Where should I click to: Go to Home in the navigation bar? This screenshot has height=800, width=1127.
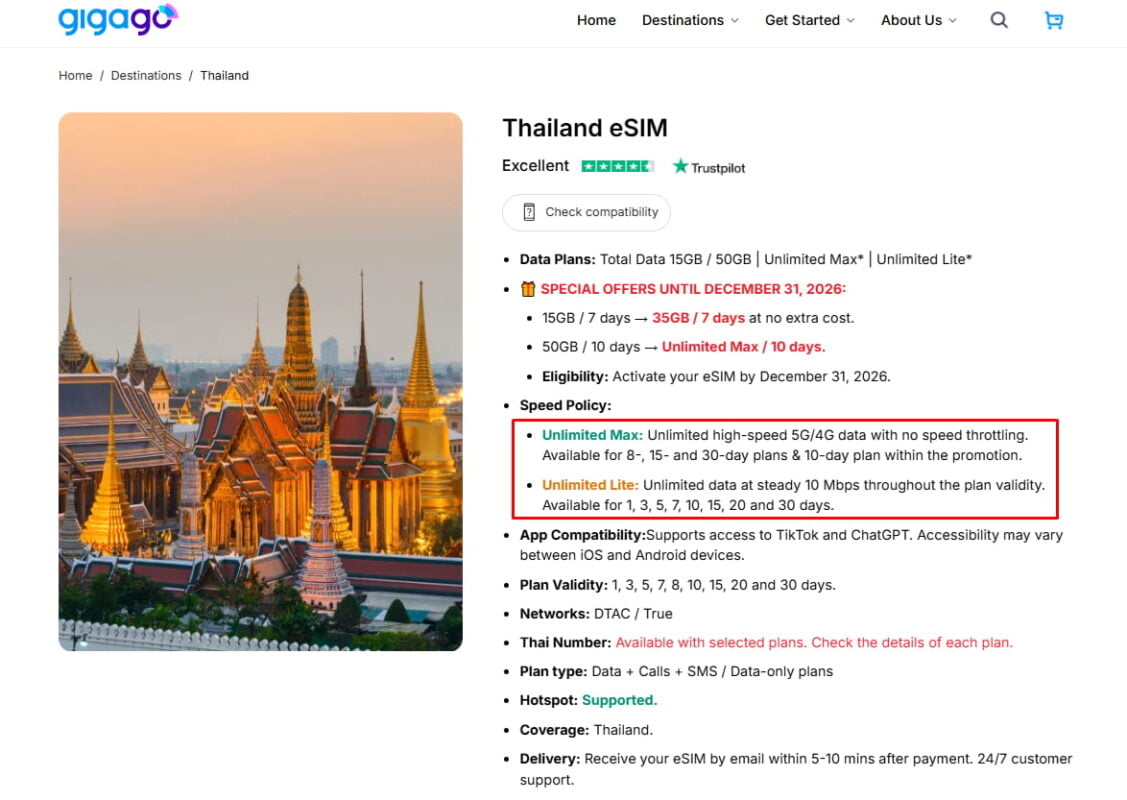[x=596, y=20]
